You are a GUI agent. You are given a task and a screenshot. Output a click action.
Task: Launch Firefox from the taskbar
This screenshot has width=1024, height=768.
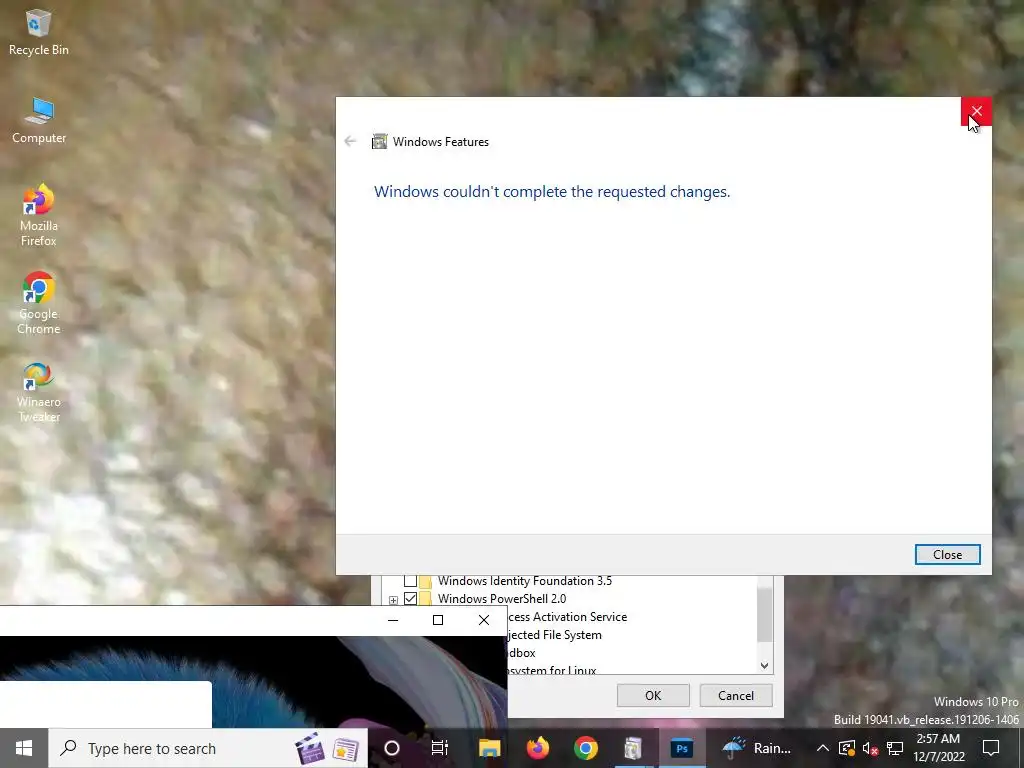pos(537,748)
